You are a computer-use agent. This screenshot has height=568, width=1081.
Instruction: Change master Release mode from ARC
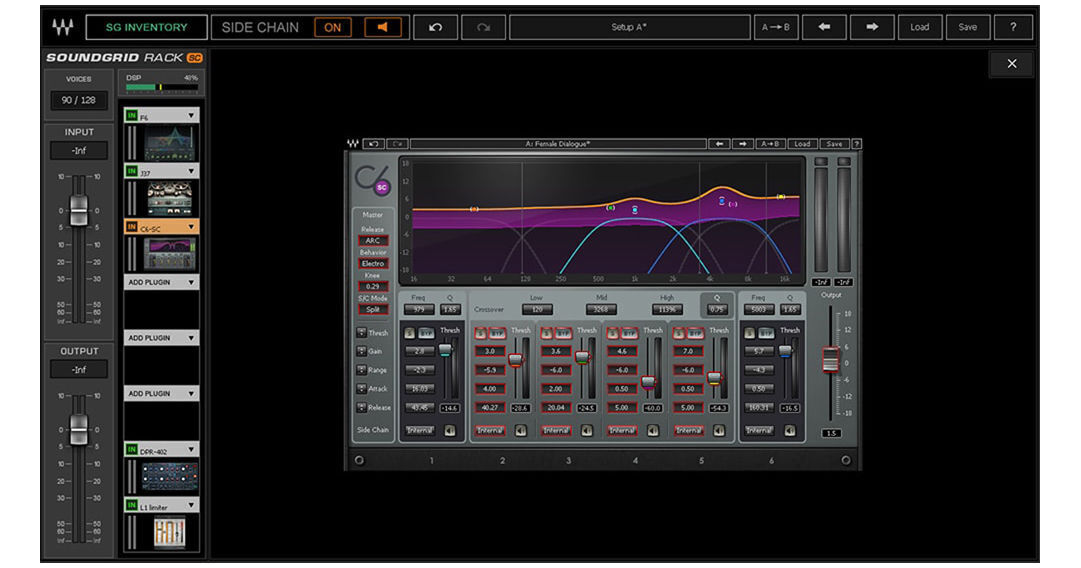pyautogui.click(x=373, y=241)
